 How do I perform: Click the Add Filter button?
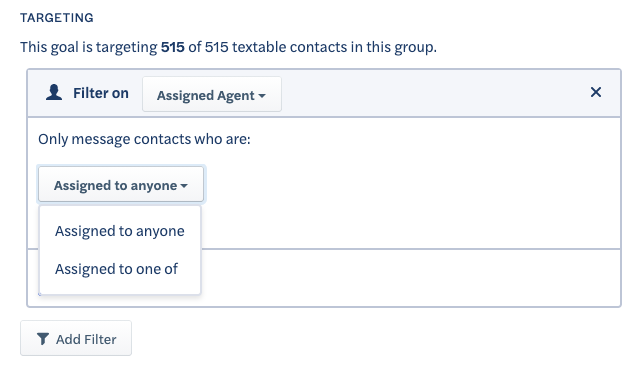tap(76, 338)
